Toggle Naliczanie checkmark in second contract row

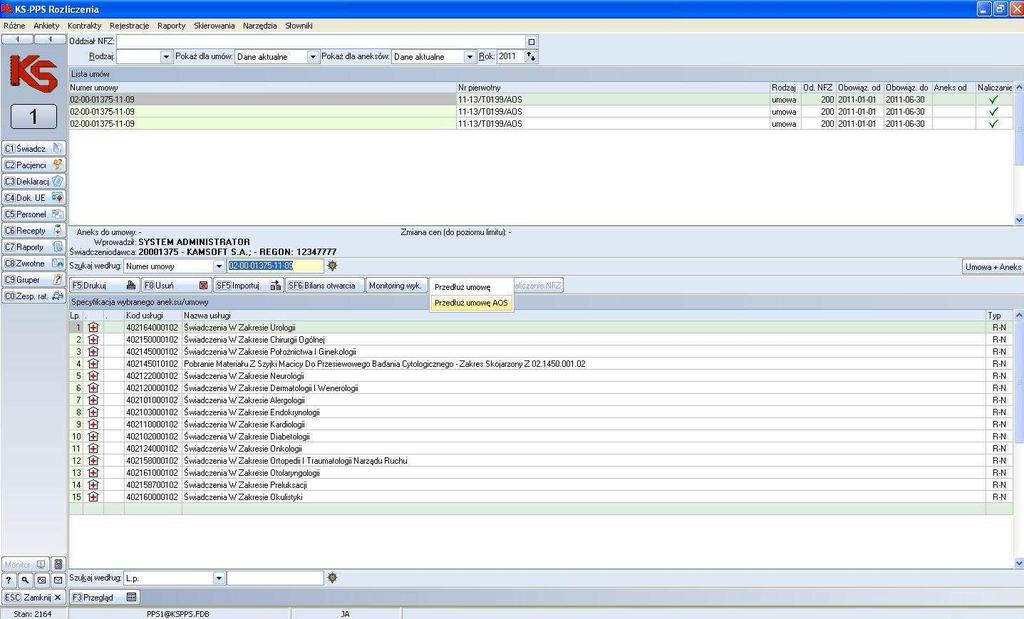[993, 112]
